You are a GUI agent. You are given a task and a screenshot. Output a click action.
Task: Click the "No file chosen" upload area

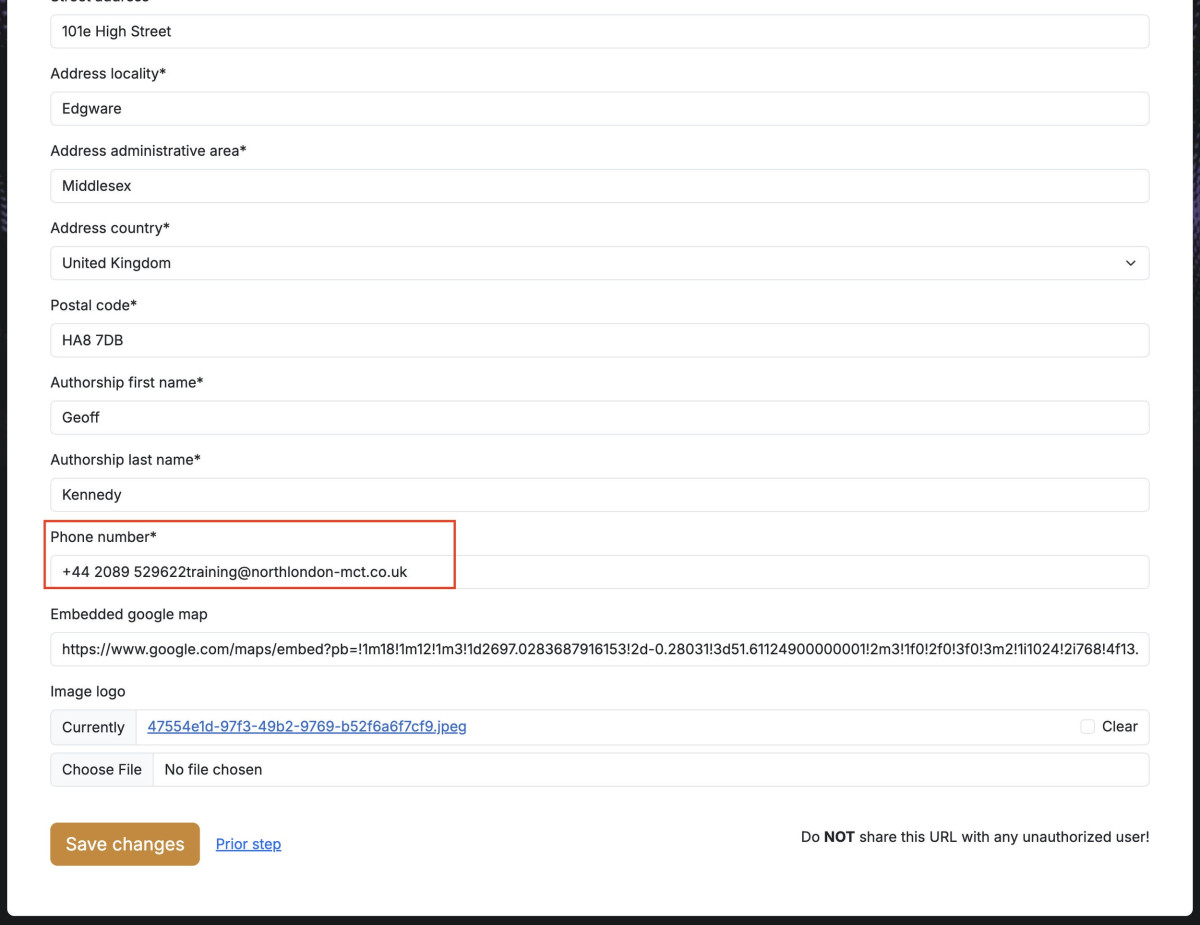click(213, 770)
